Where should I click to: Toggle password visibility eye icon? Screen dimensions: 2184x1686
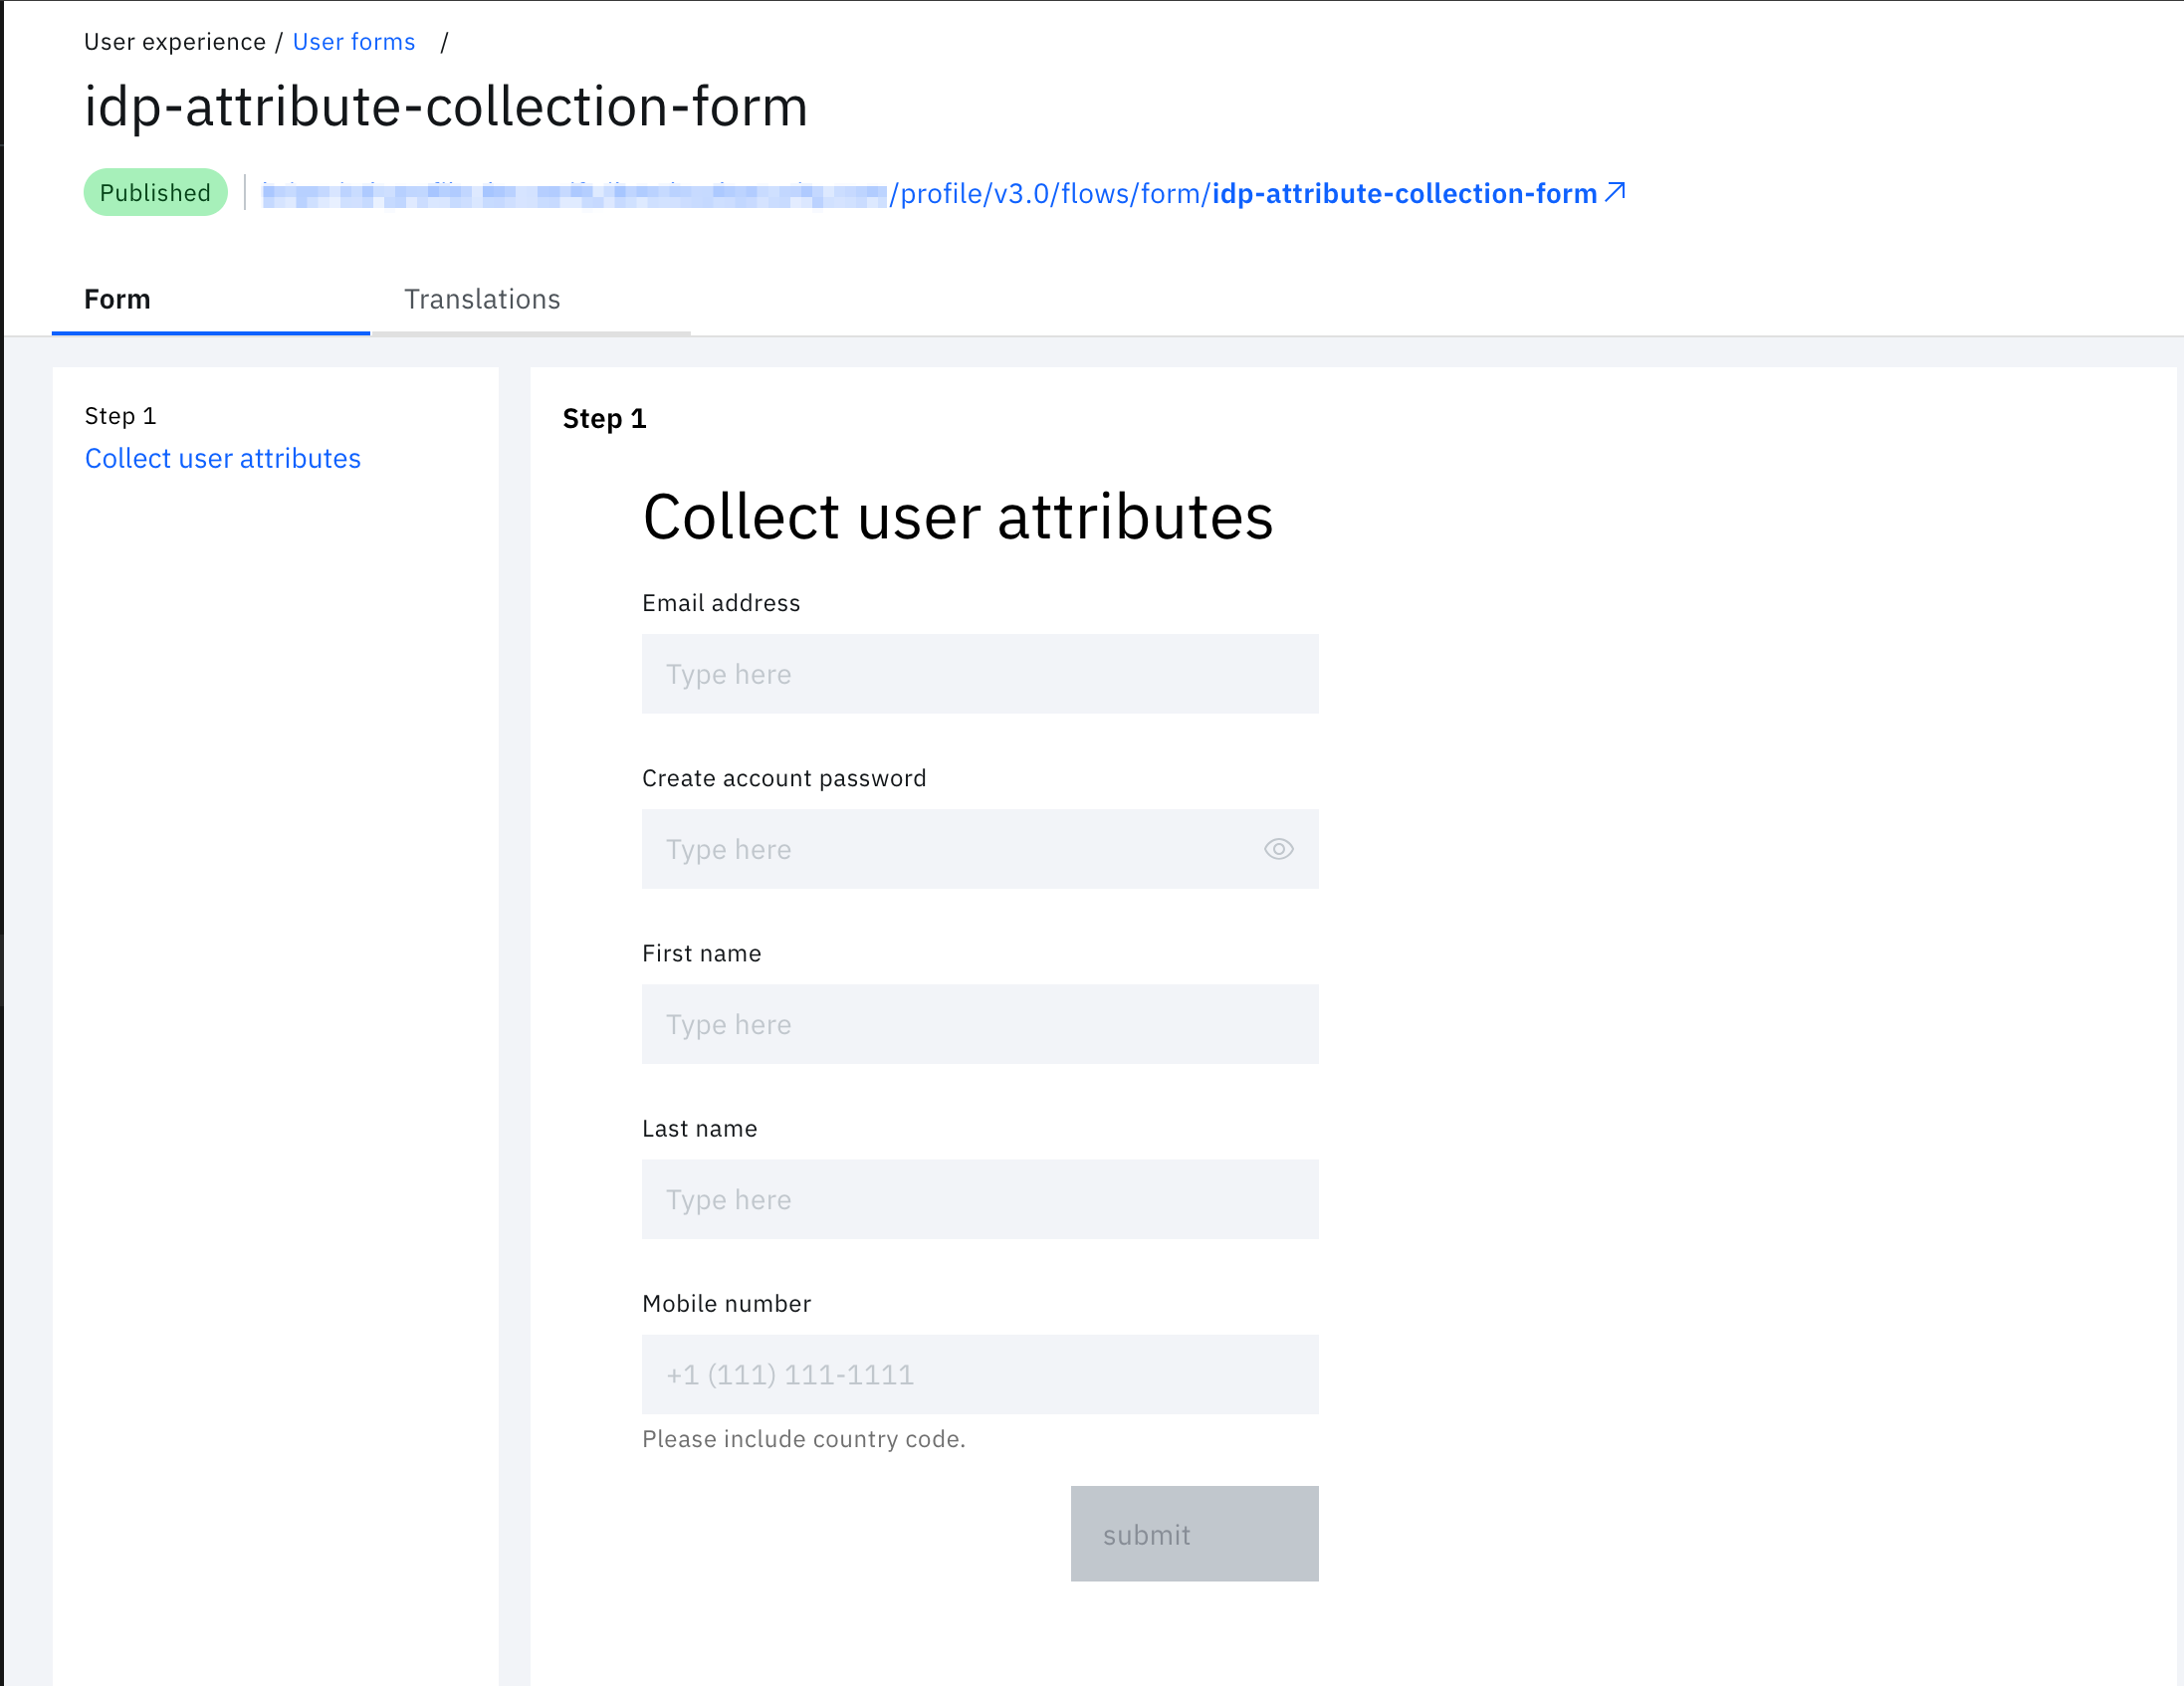tap(1278, 849)
